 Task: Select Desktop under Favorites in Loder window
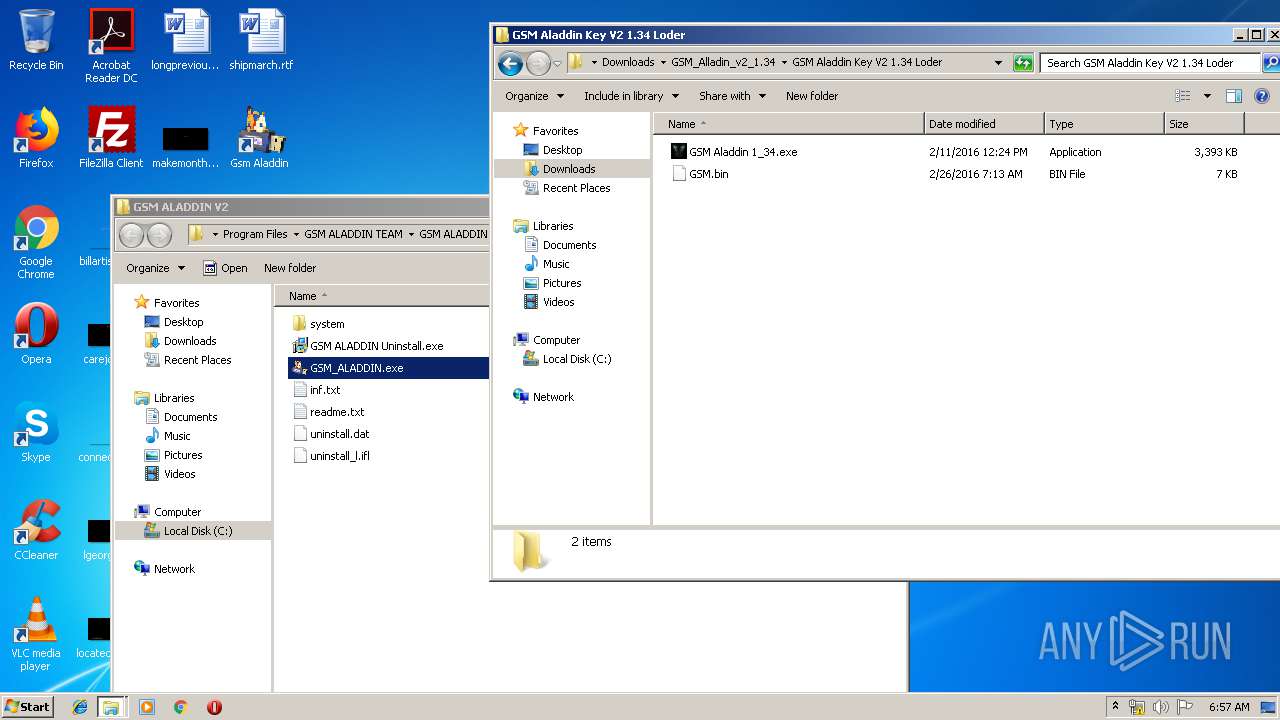tap(562, 150)
